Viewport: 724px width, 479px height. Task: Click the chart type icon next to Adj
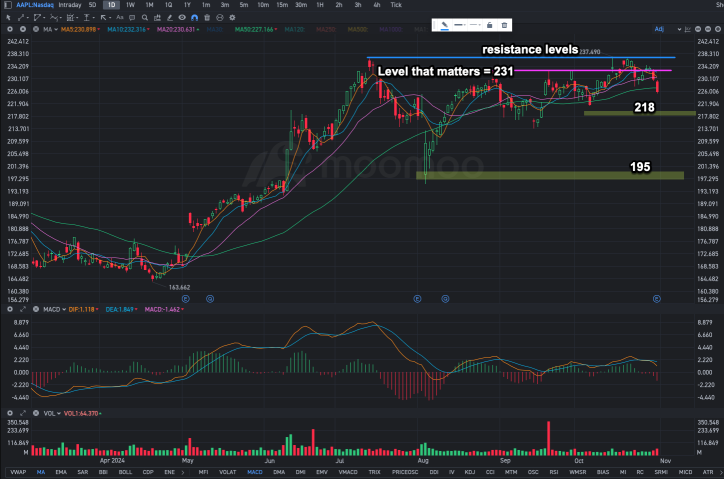point(688,29)
